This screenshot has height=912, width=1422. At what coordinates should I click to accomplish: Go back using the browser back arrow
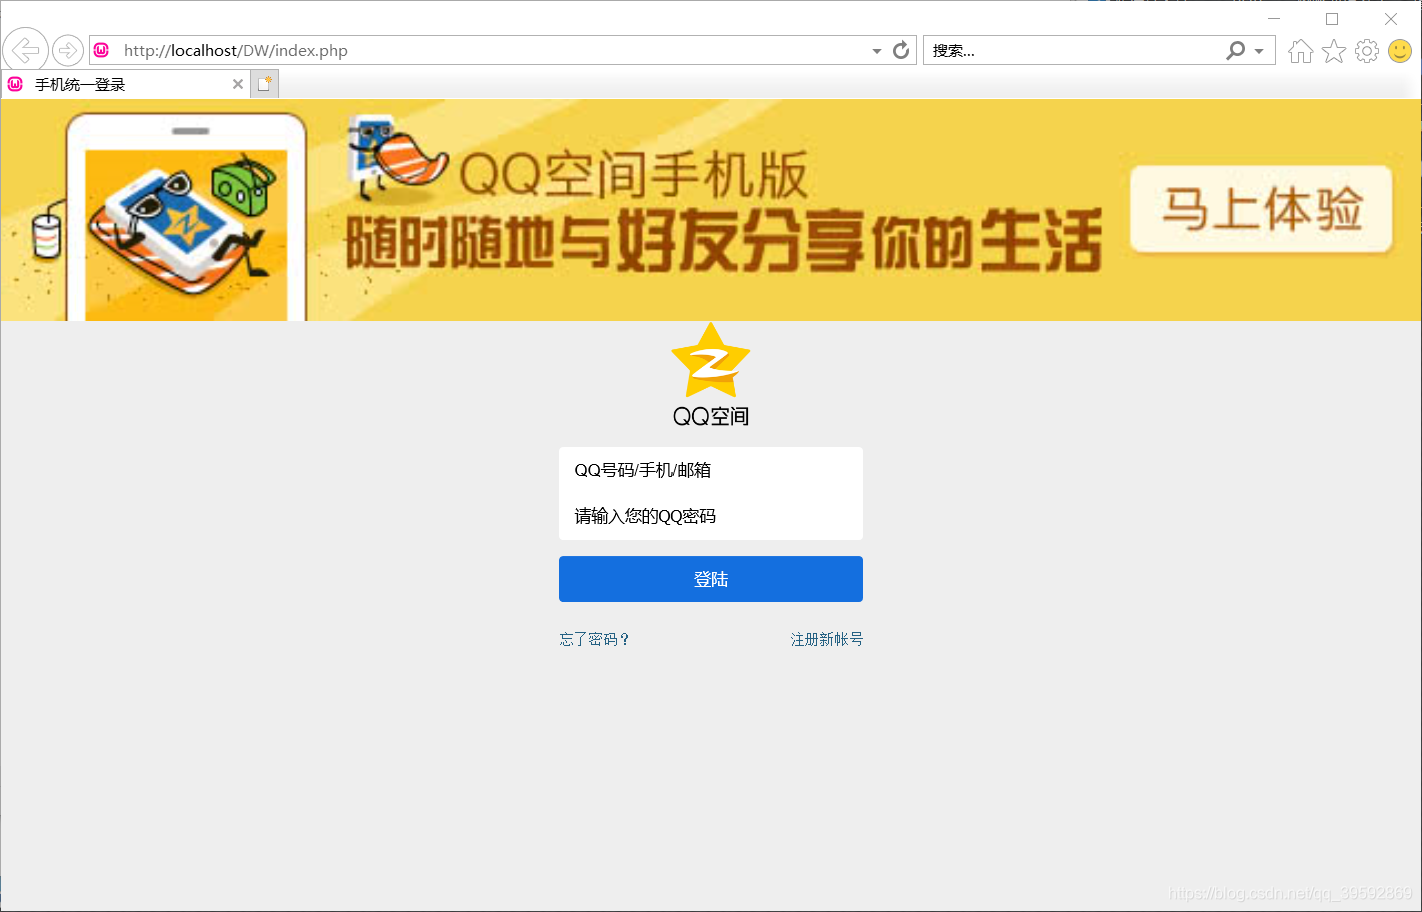[x=25, y=49]
